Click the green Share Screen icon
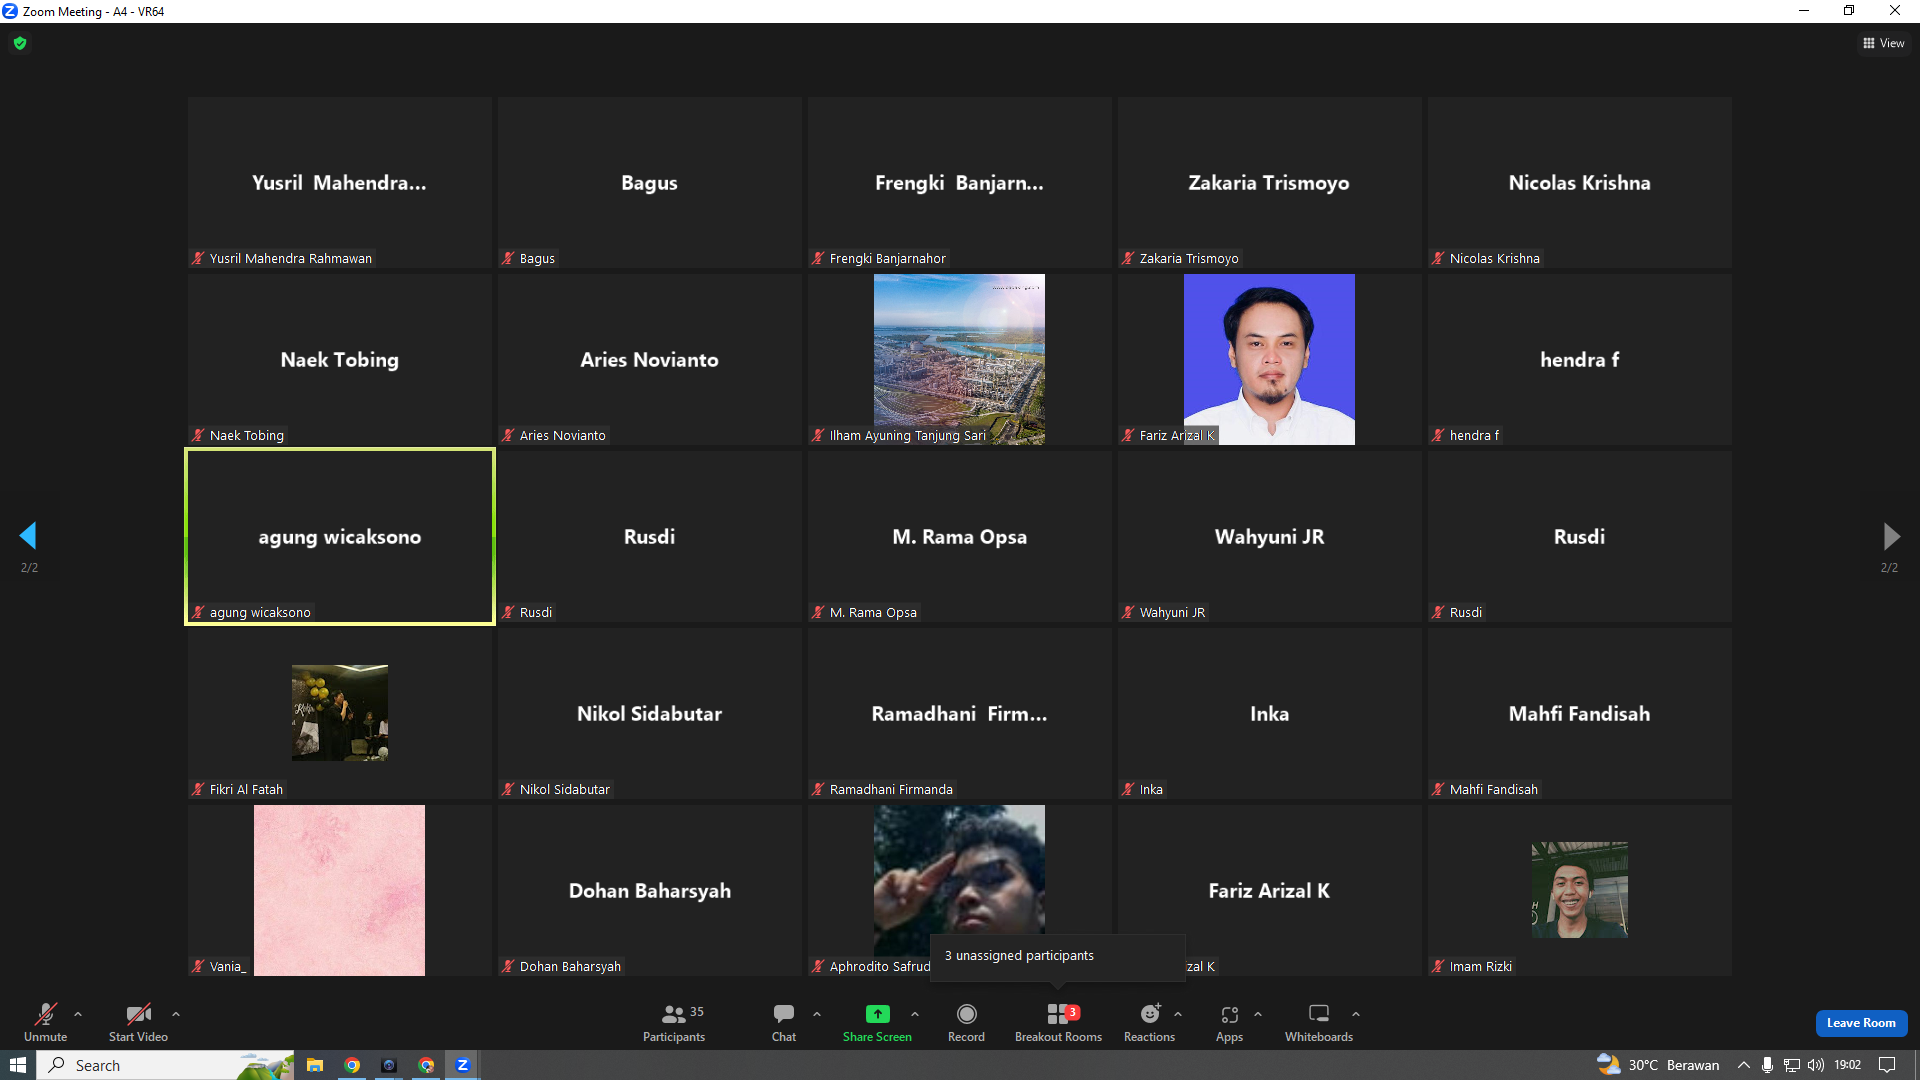Viewport: 1920px width, 1080px height. point(877,1014)
